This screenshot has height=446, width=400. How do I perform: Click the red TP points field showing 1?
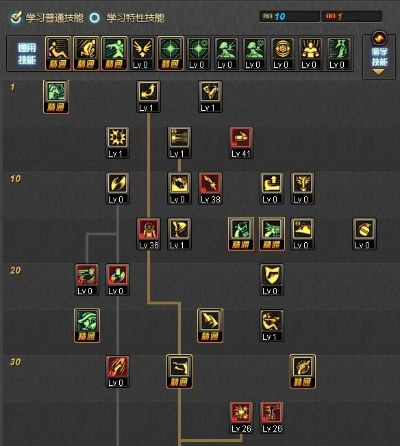point(352,16)
